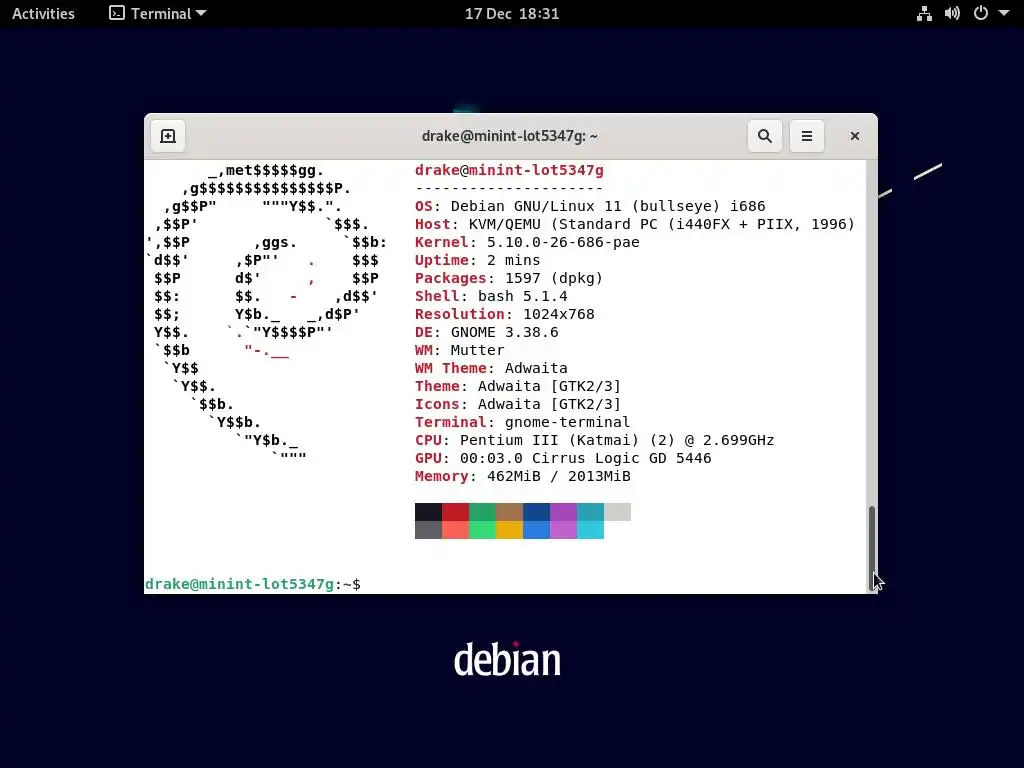Click the "WM Theme: Adwaita" line
The height and width of the screenshot is (768, 1024).
491,368
